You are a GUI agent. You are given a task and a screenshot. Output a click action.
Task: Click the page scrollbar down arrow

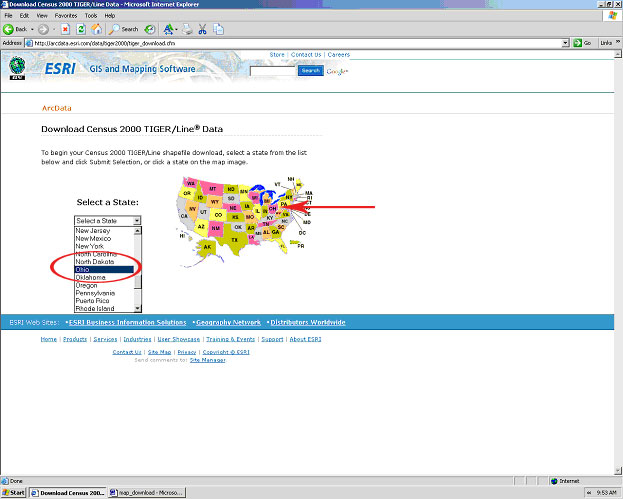click(x=618, y=471)
